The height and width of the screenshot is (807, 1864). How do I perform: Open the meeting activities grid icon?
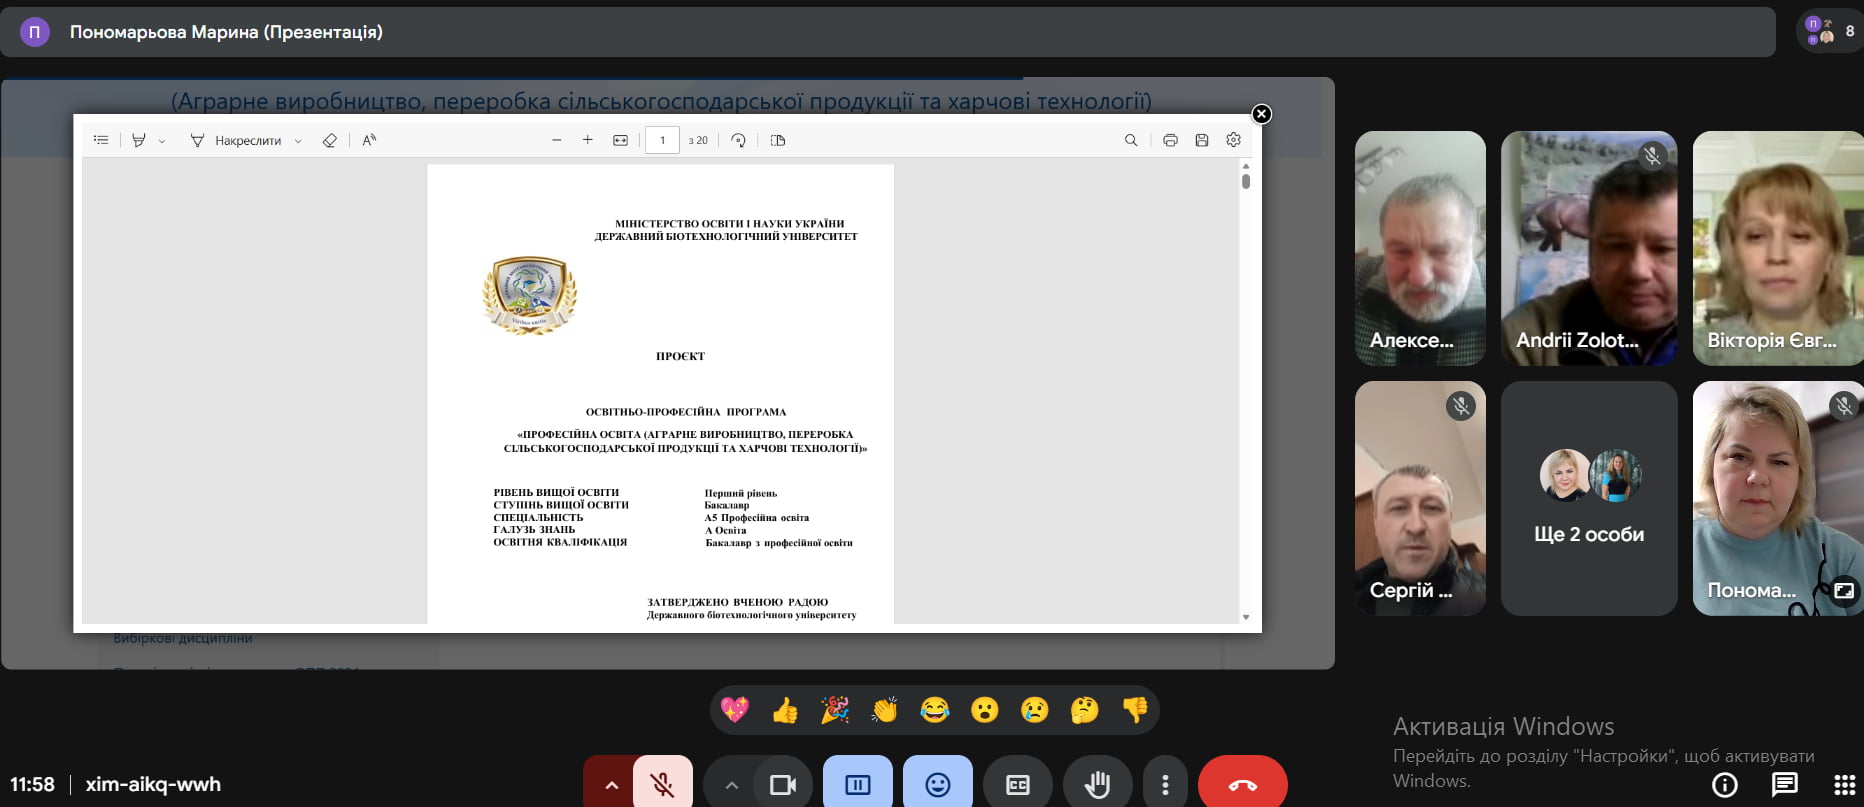(x=1844, y=785)
